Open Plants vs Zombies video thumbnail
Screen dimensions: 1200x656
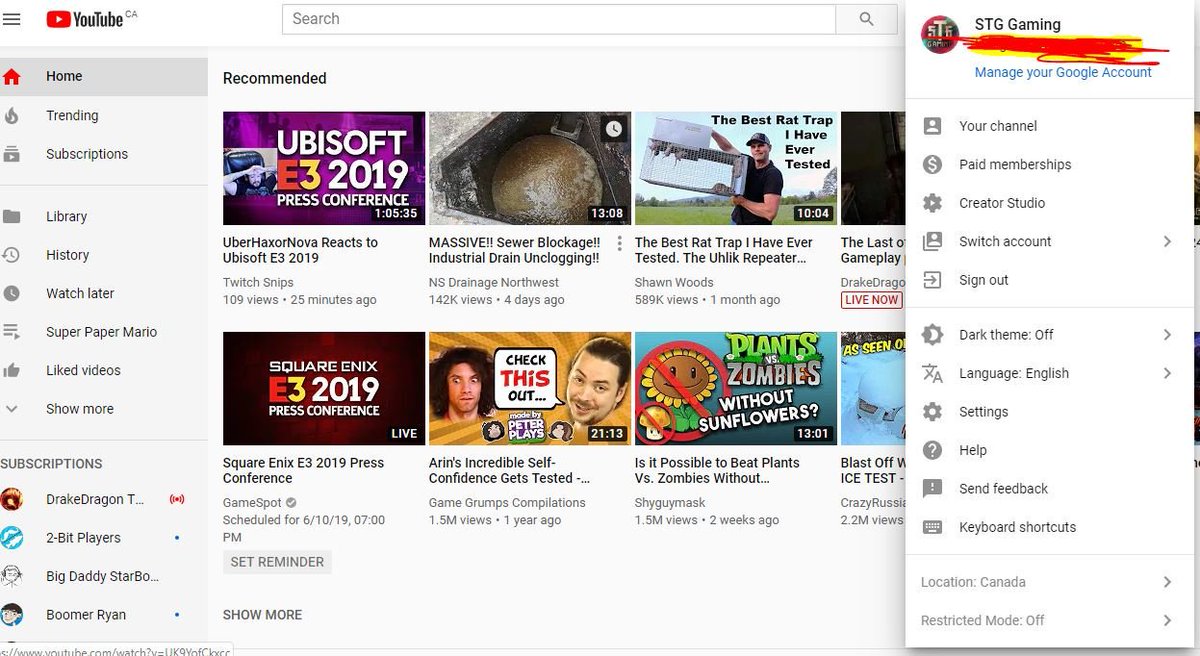[736, 389]
